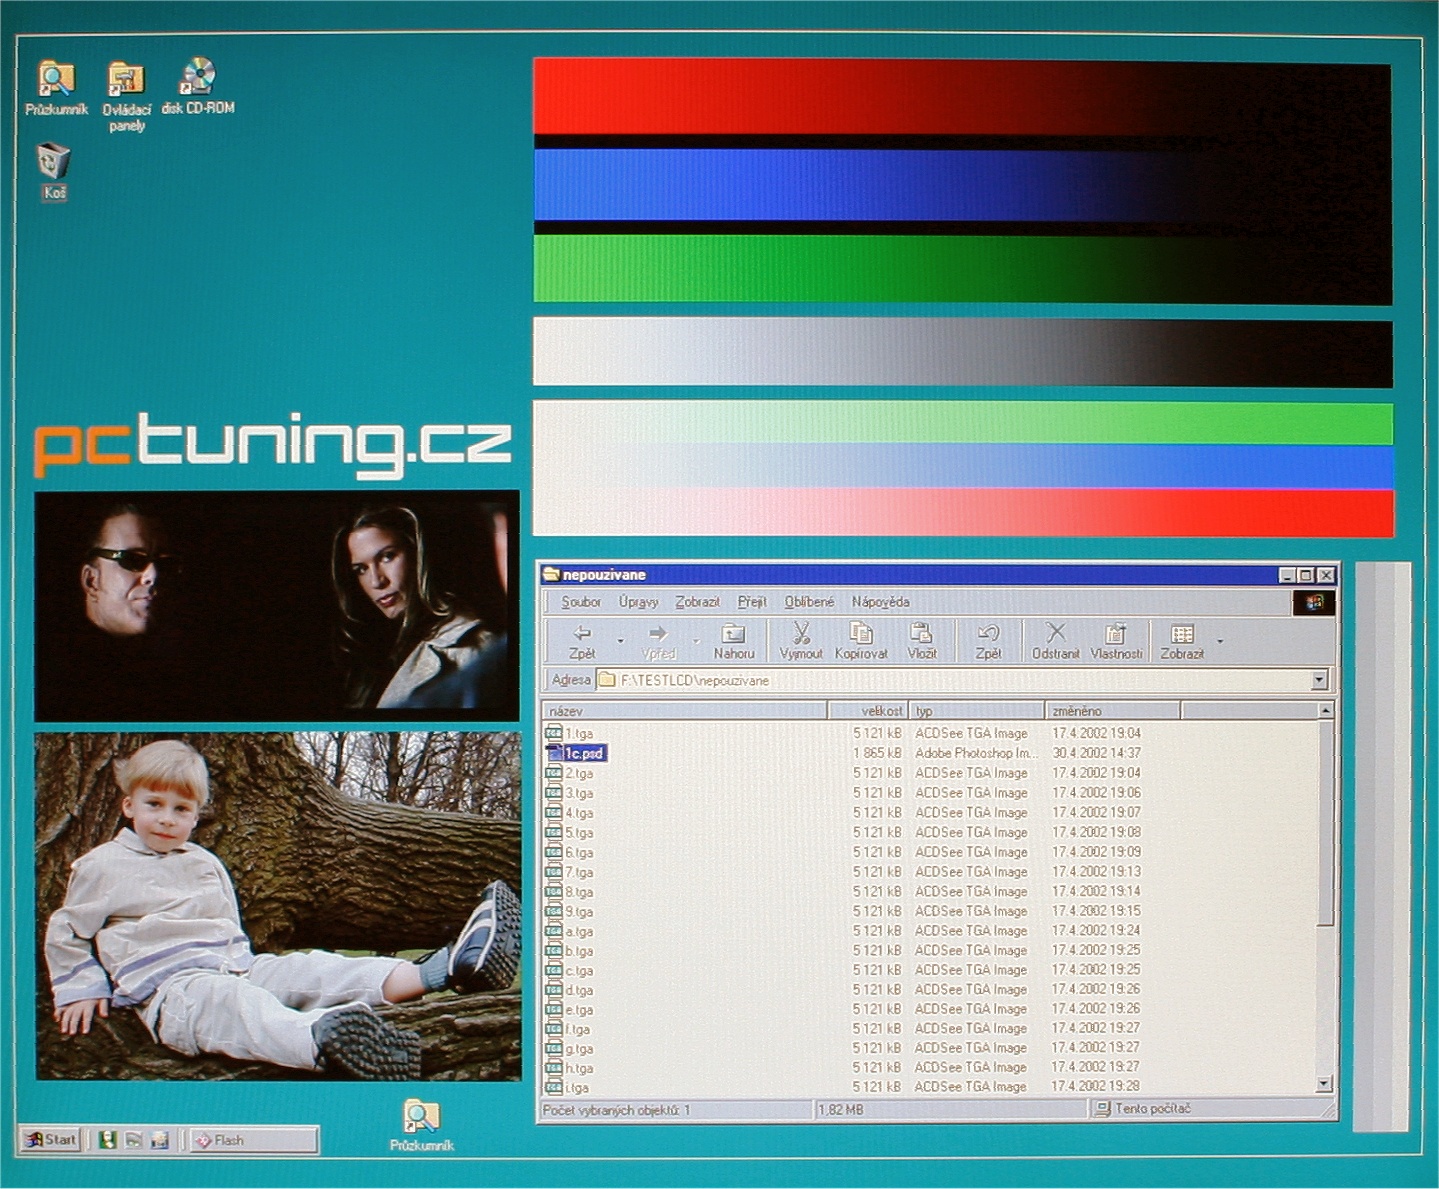
Task: Click the 1,82 MB status bar entry
Action: click(x=841, y=1109)
